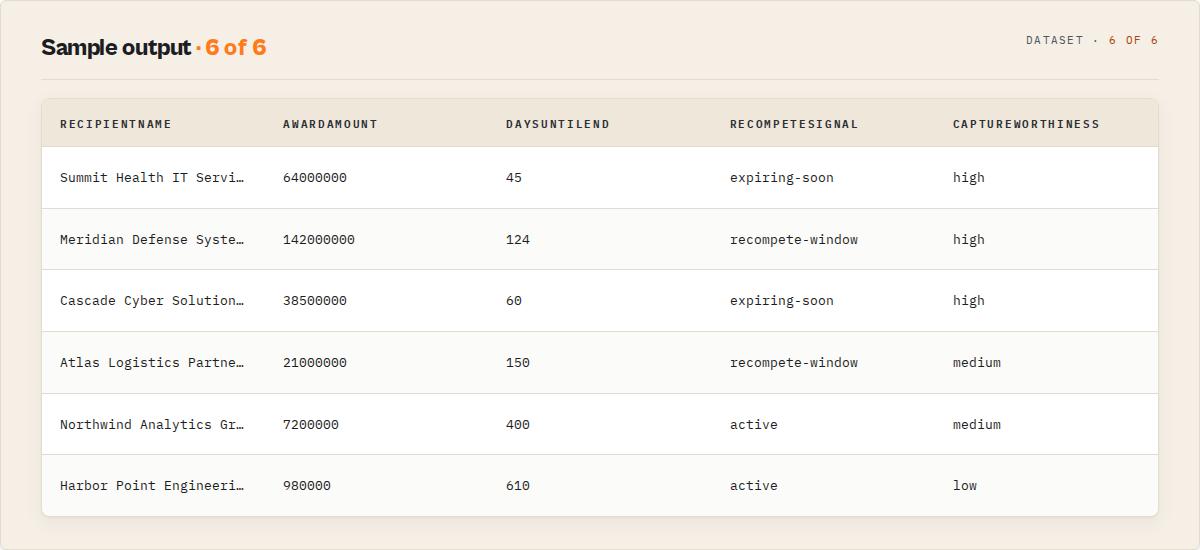The height and width of the screenshot is (550, 1200).
Task: Select Atlas Logistics Partners recipient cell
Action: [152, 363]
